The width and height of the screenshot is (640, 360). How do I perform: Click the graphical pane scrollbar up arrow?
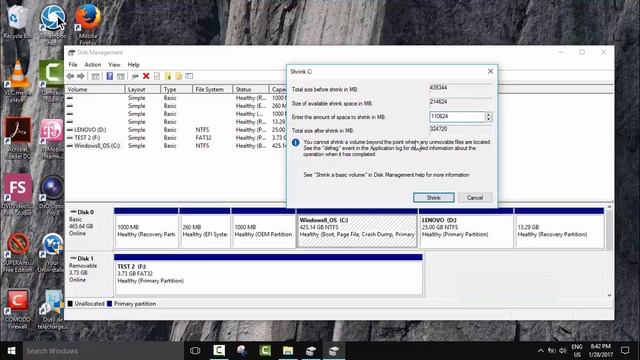609,207
